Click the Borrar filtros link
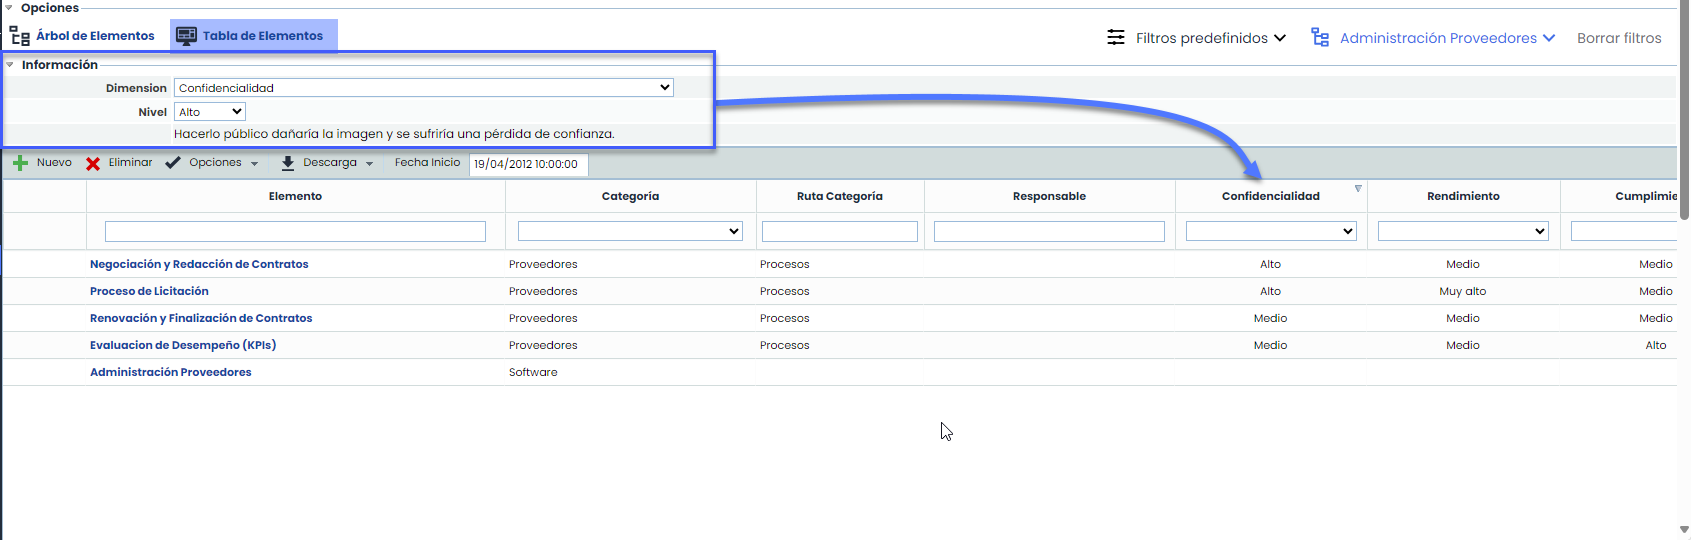 point(1619,38)
